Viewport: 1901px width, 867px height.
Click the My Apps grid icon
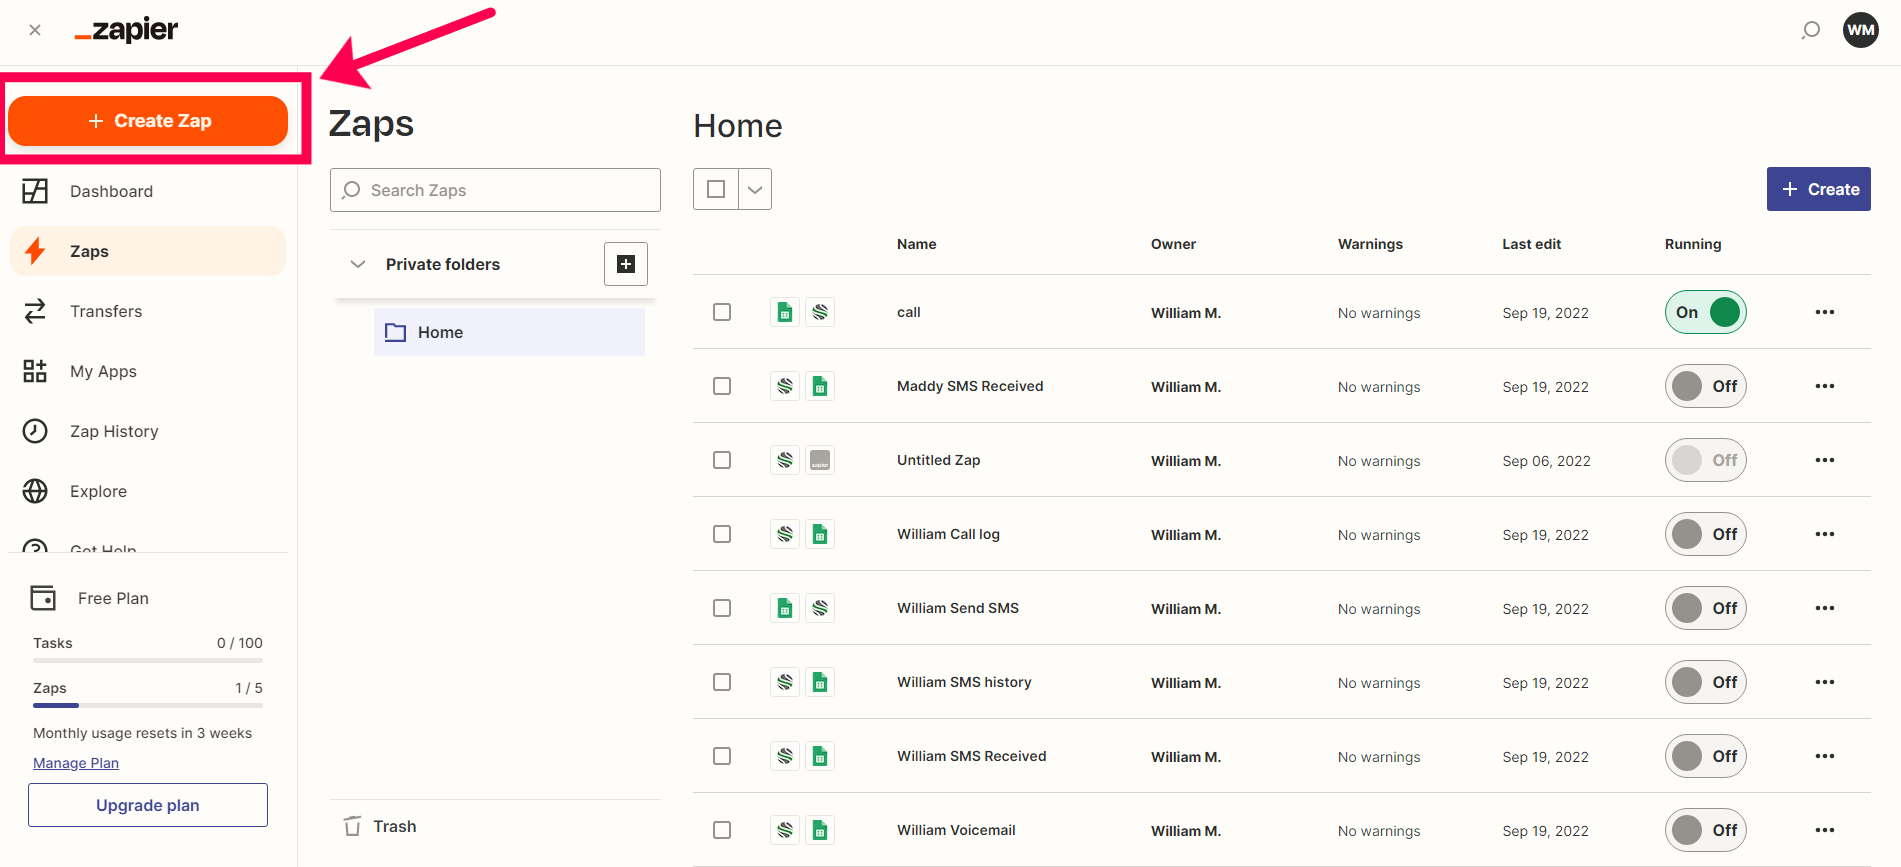[35, 371]
